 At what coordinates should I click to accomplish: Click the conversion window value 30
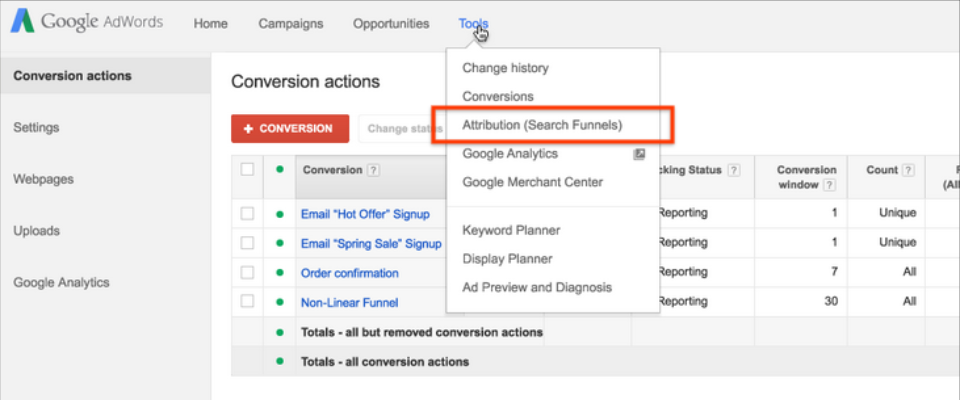point(831,301)
